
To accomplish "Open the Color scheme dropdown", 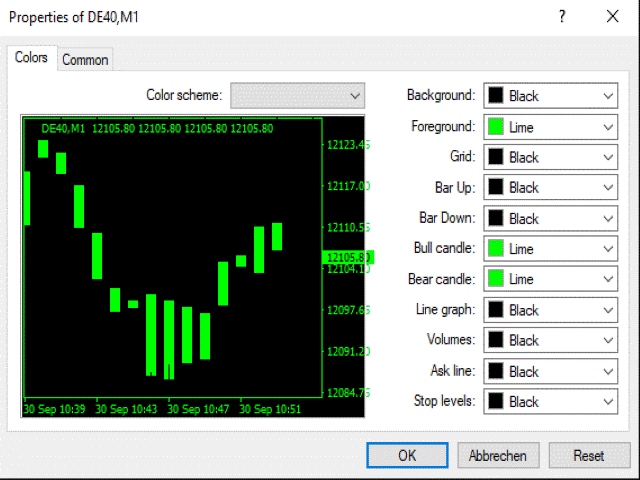I will click(x=298, y=96).
